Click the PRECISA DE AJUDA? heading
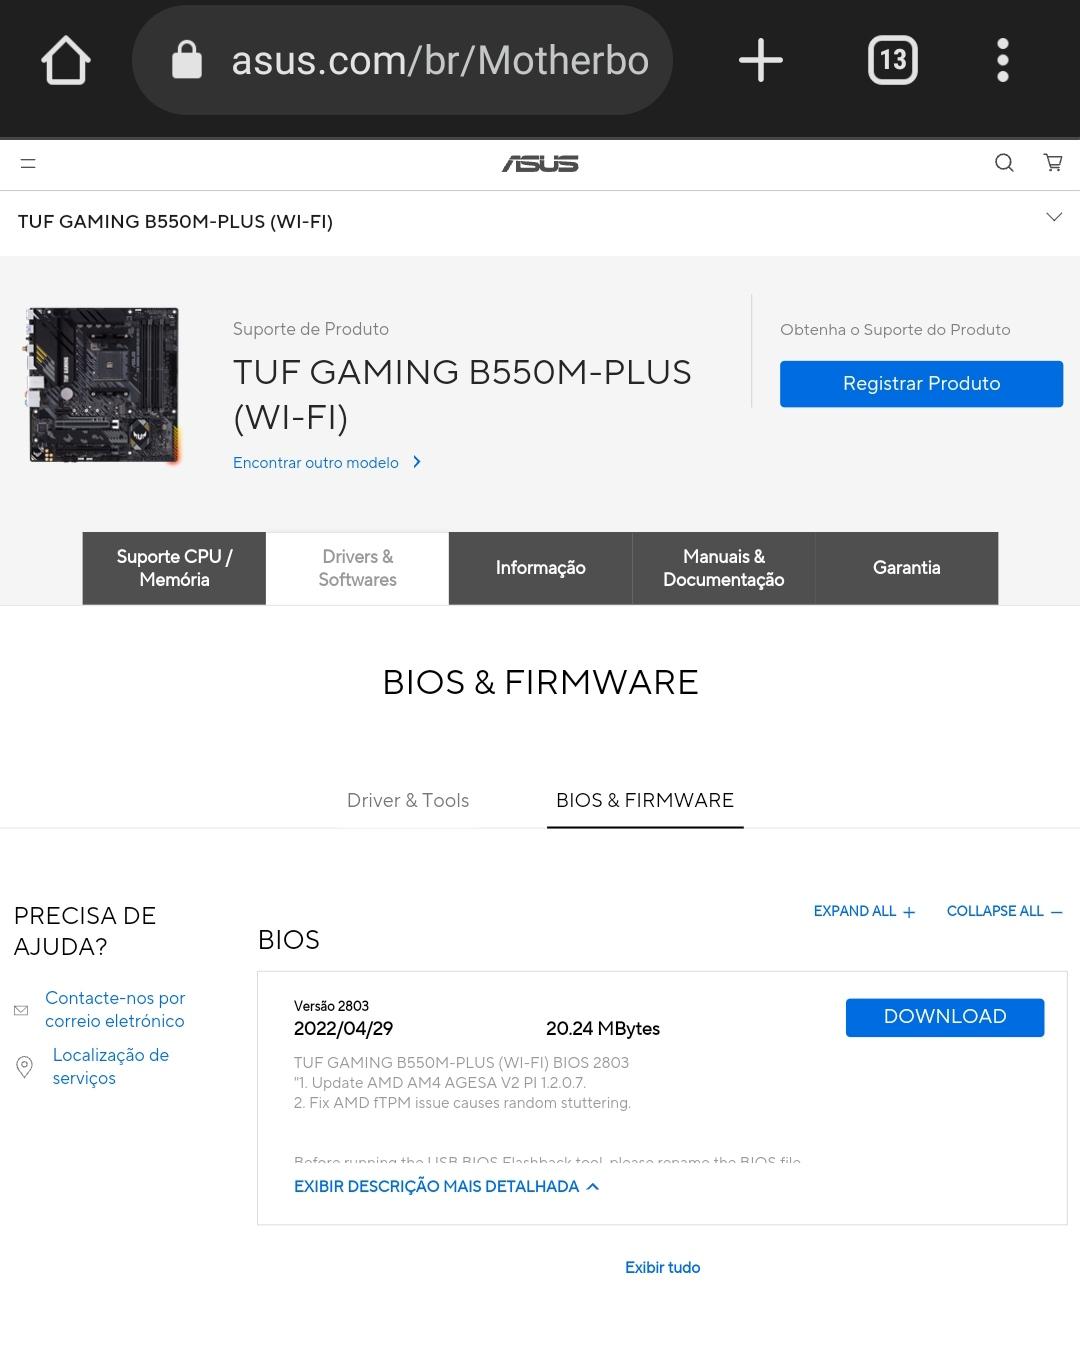The width and height of the screenshot is (1080, 1345). tap(85, 931)
